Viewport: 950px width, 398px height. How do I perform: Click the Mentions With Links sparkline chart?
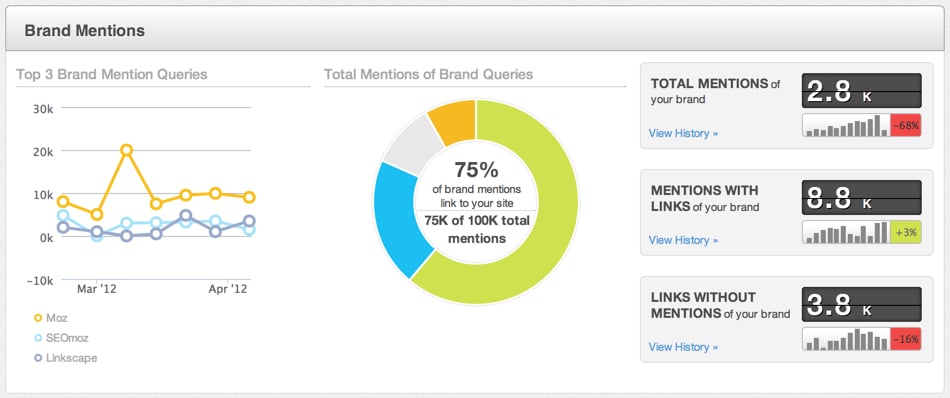pyautogui.click(x=846, y=232)
